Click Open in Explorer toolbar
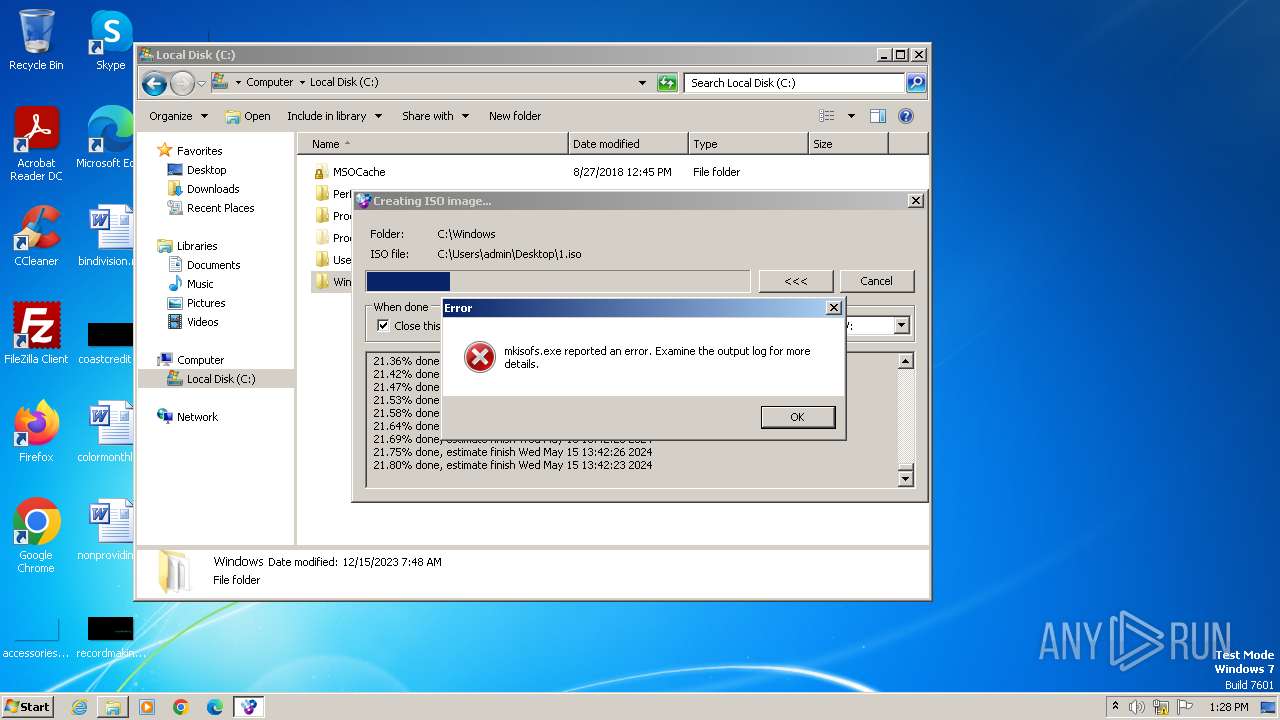Viewport: 1280px width, 720px height. pyautogui.click(x=248, y=116)
